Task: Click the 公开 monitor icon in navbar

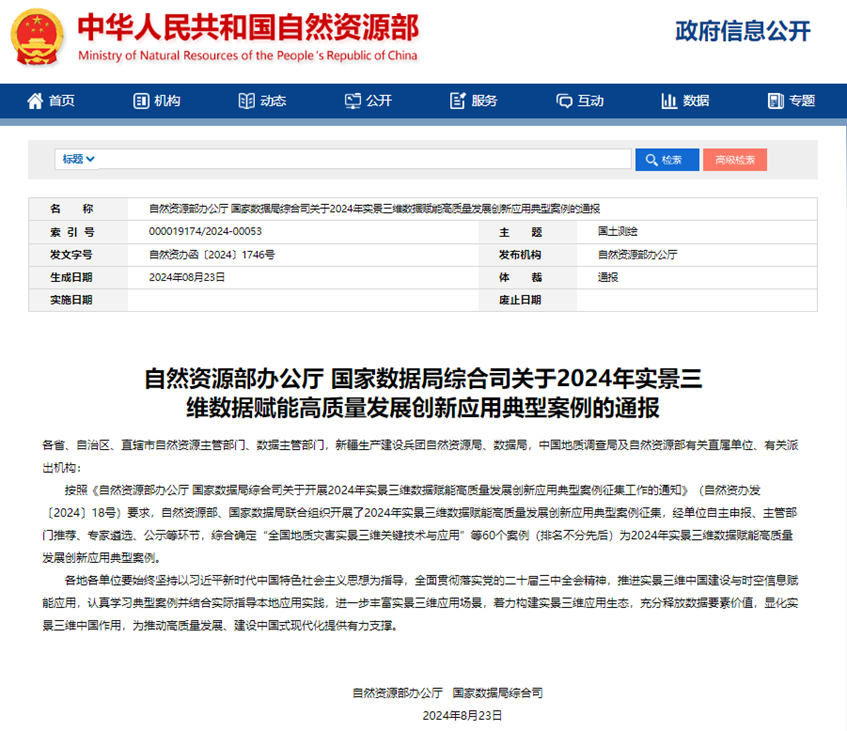Action: [x=352, y=101]
